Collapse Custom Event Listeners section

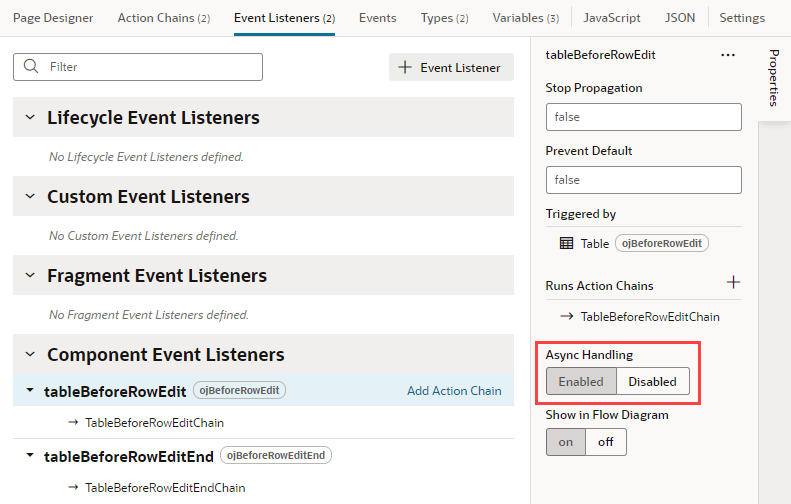click(30, 196)
